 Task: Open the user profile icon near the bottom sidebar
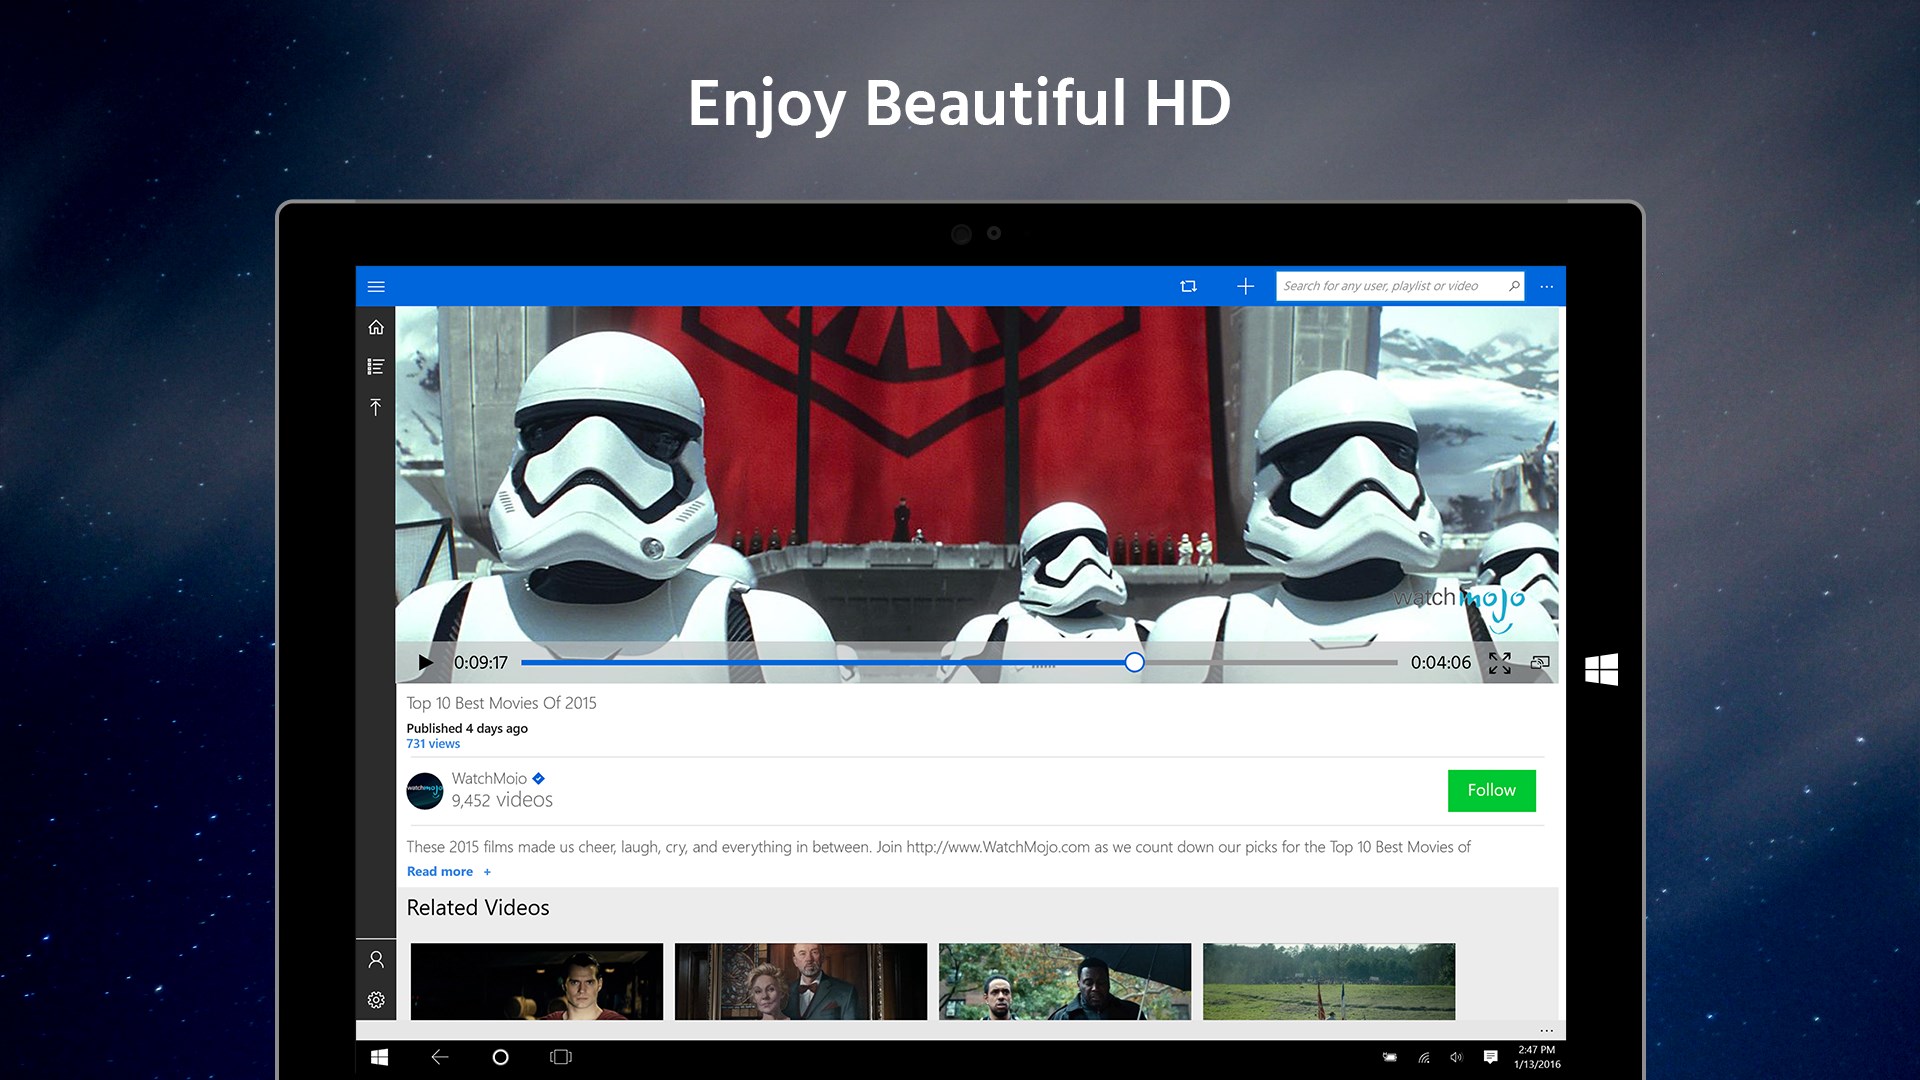(376, 959)
